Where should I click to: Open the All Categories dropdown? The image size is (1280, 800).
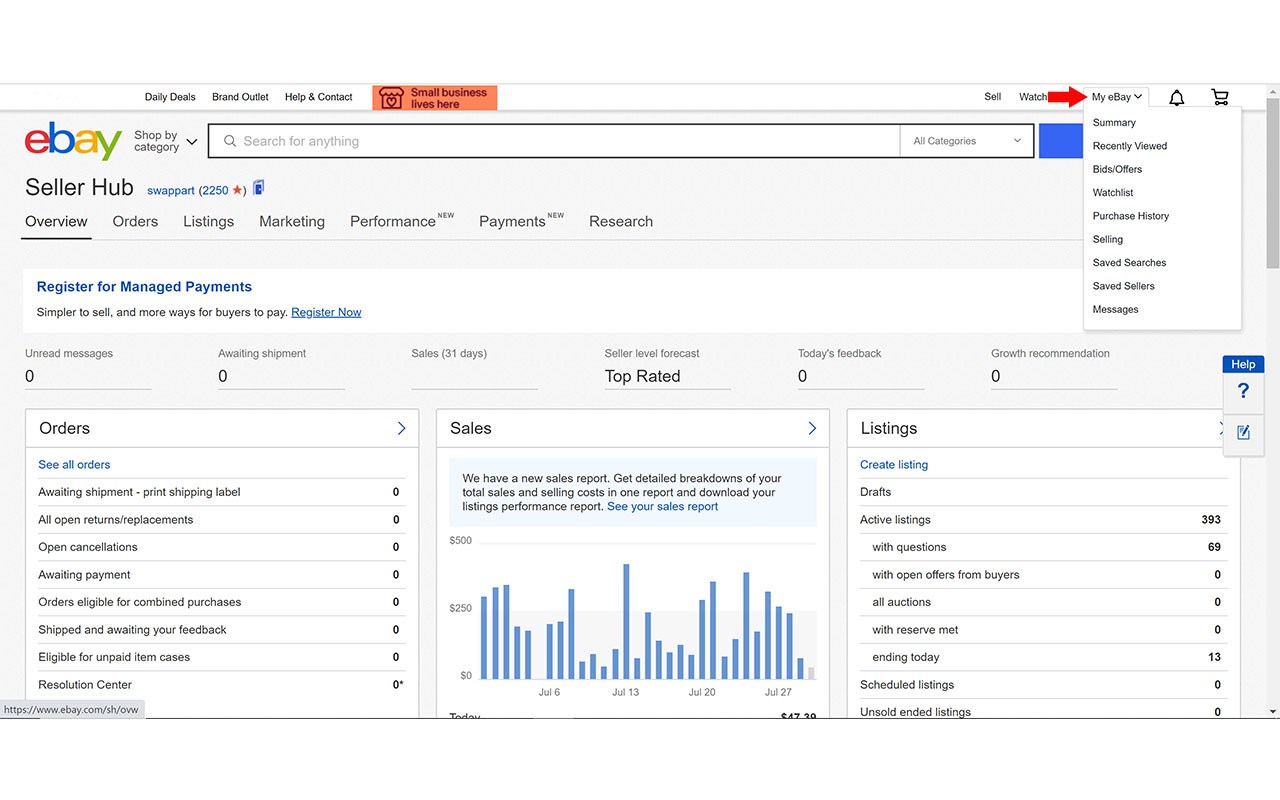click(x=968, y=141)
